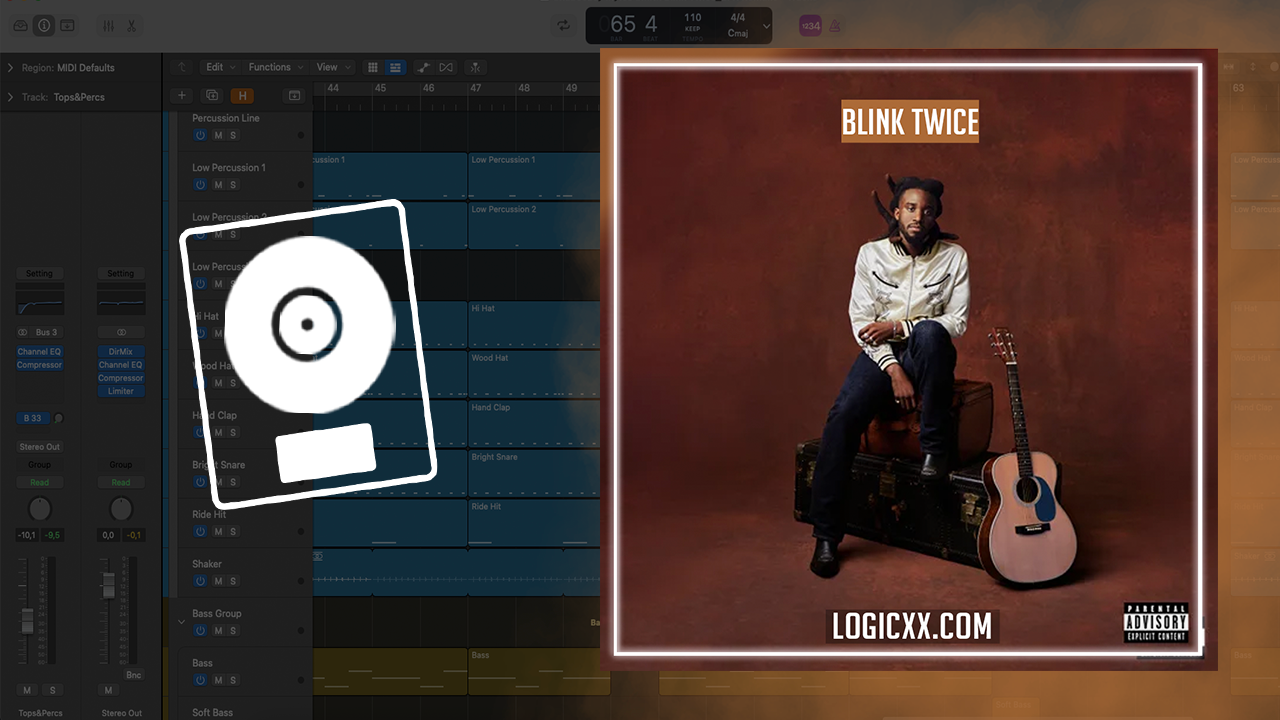Viewport: 1280px width, 720px height.
Task: Mute Tops&Percs channel strip
Action: (x=27, y=690)
